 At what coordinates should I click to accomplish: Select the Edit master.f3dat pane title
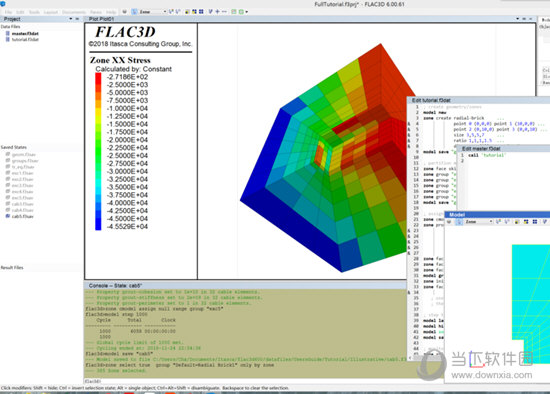tap(481, 149)
